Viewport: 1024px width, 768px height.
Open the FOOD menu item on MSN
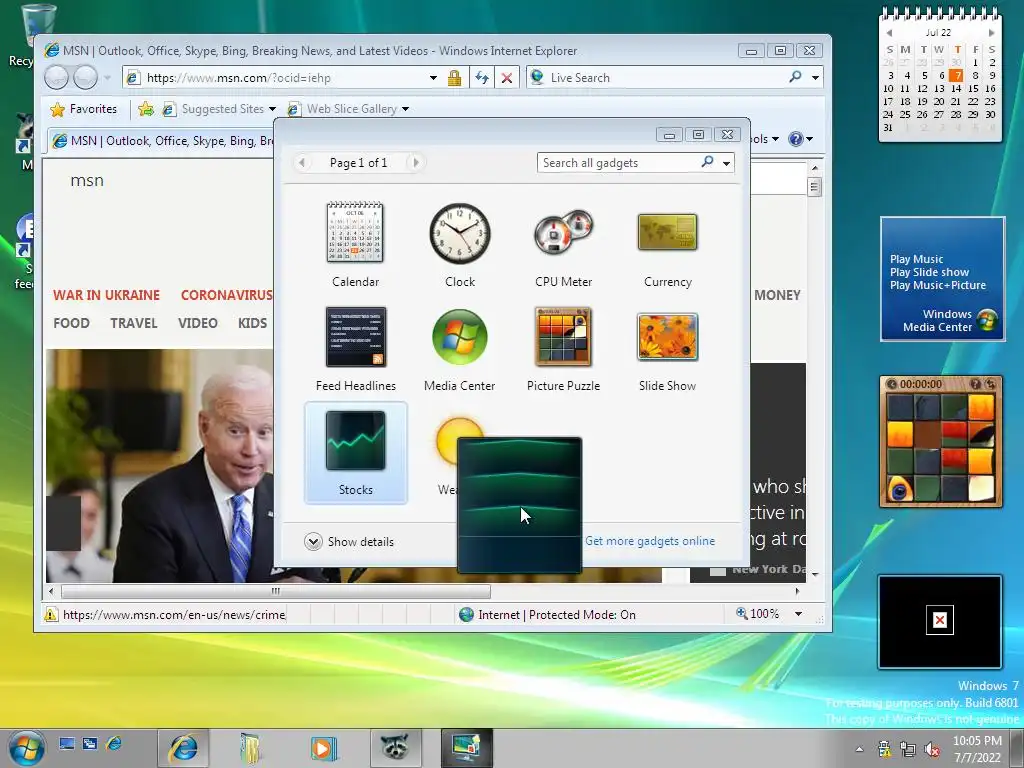(71, 323)
